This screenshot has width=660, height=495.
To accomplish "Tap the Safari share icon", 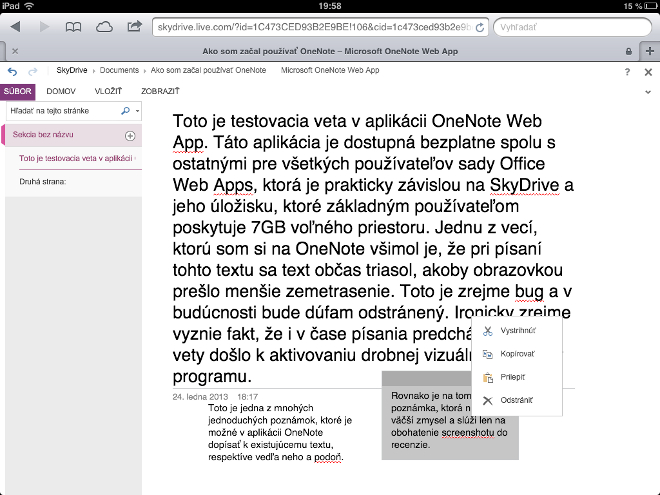I will tap(134, 27).
